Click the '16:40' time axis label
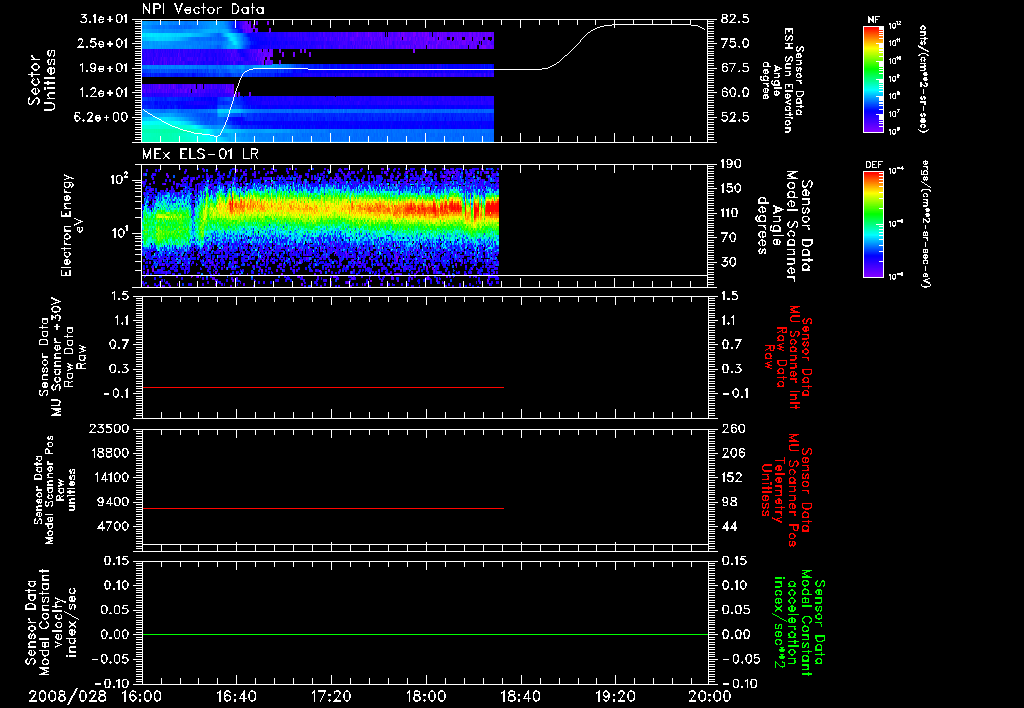The width and height of the screenshot is (1024, 708). [236, 696]
